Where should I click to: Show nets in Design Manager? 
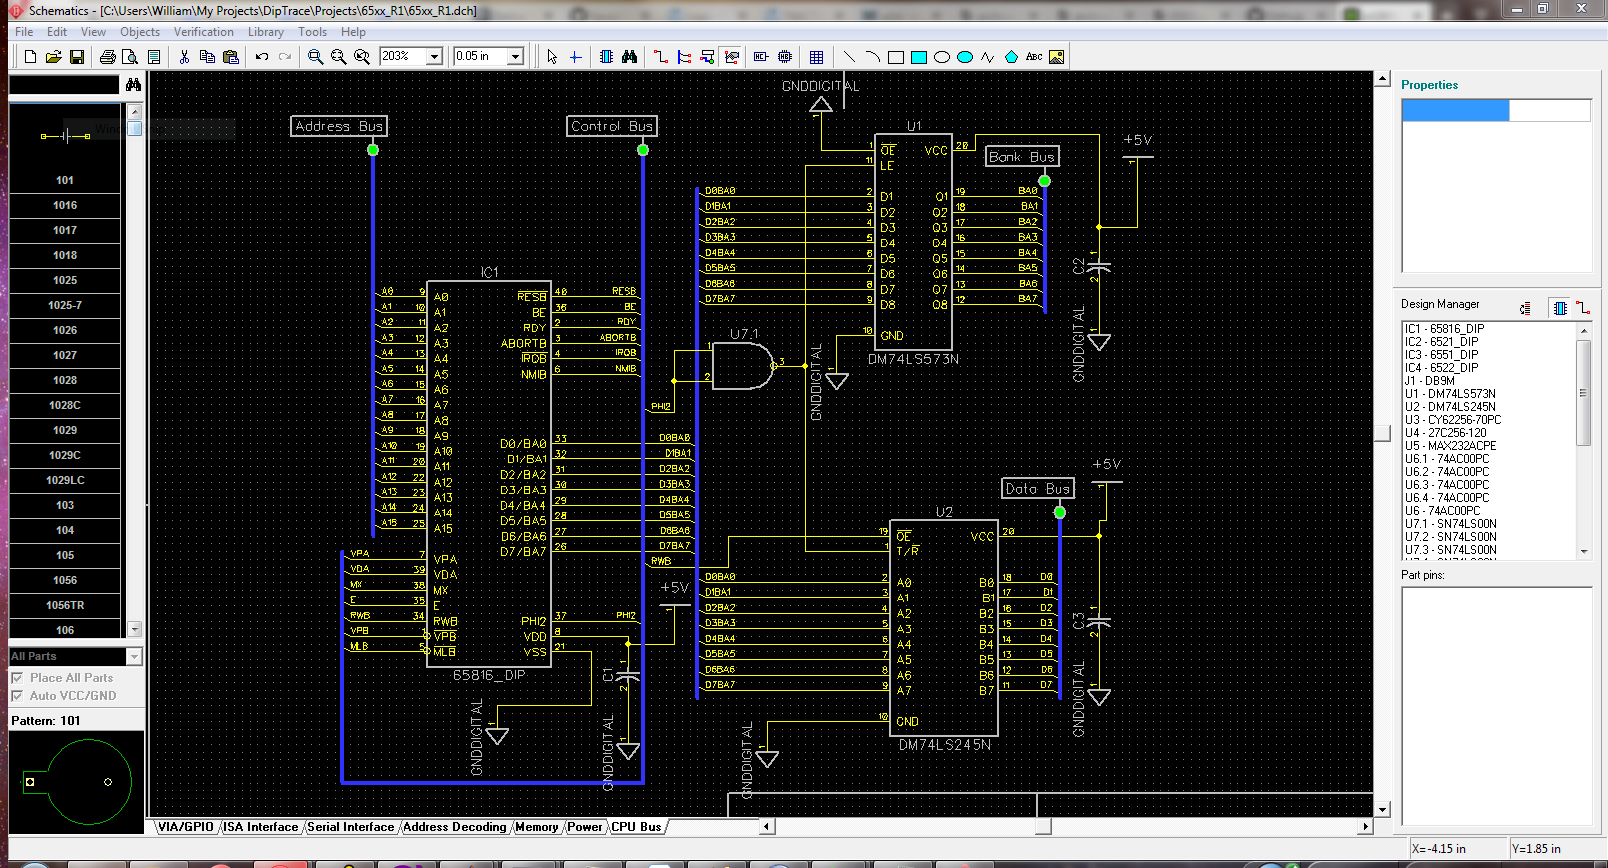(1583, 308)
